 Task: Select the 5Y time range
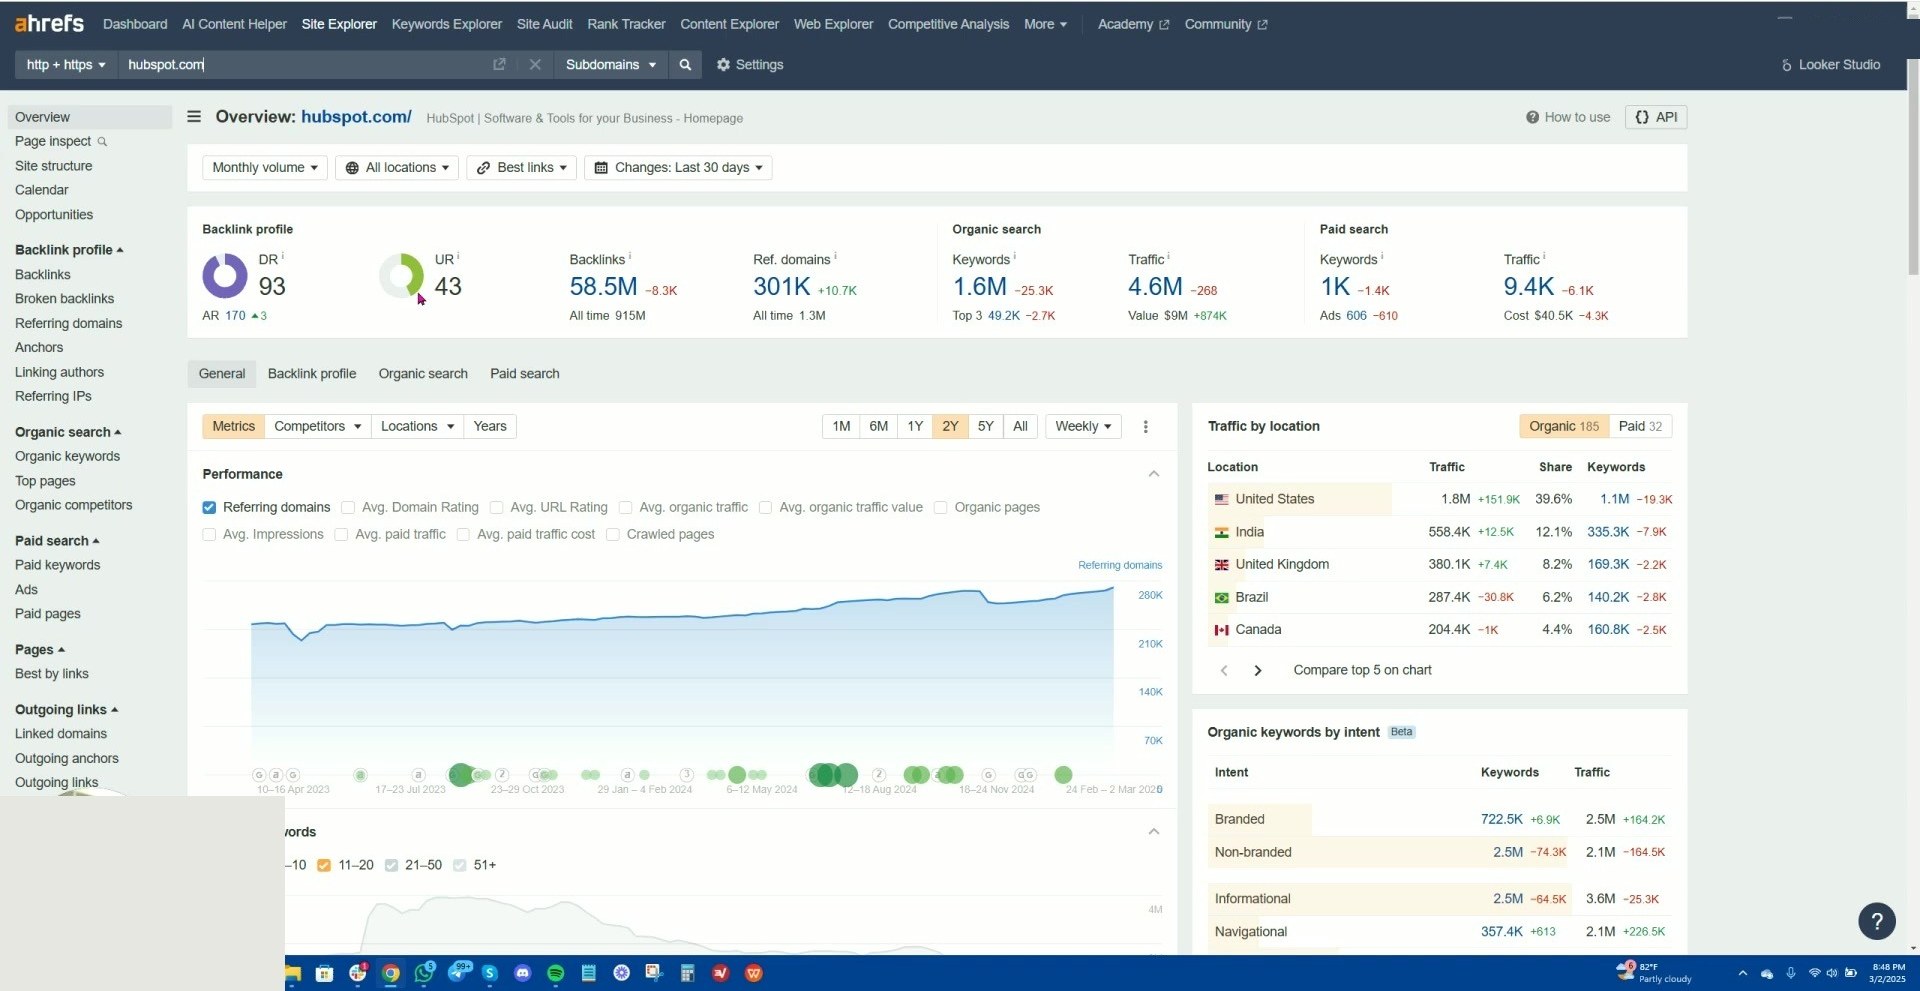985,426
